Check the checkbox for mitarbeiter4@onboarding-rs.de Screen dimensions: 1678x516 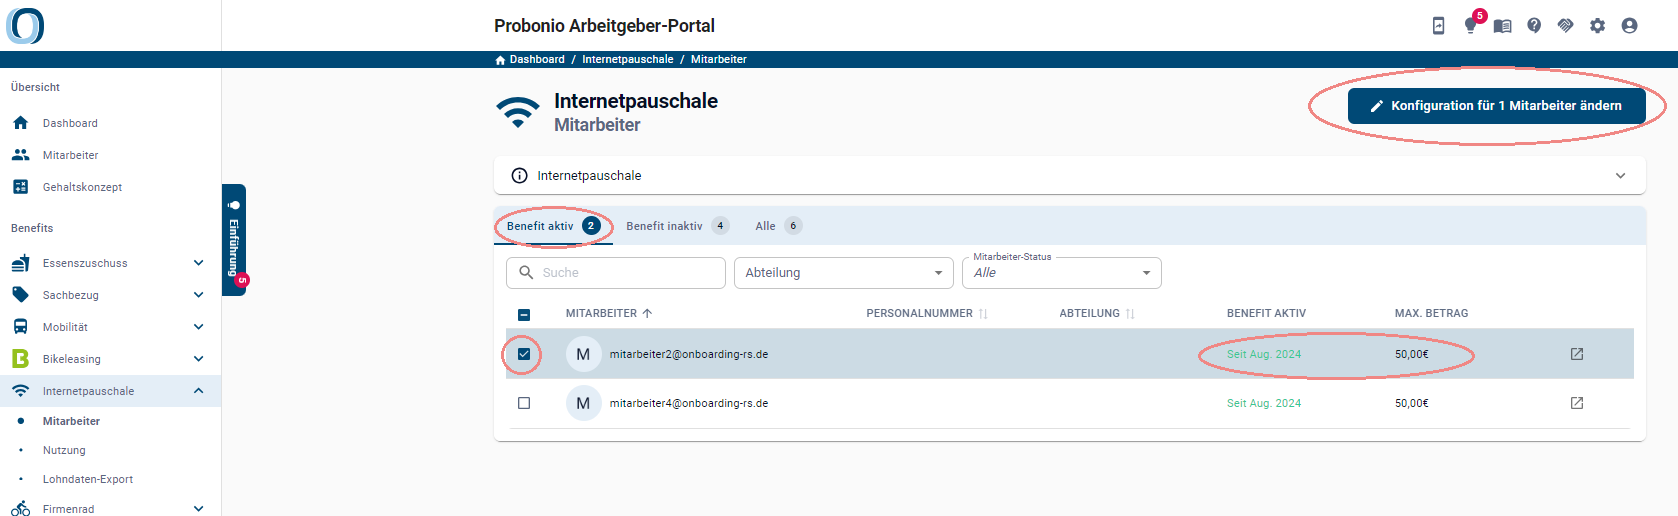(x=524, y=403)
